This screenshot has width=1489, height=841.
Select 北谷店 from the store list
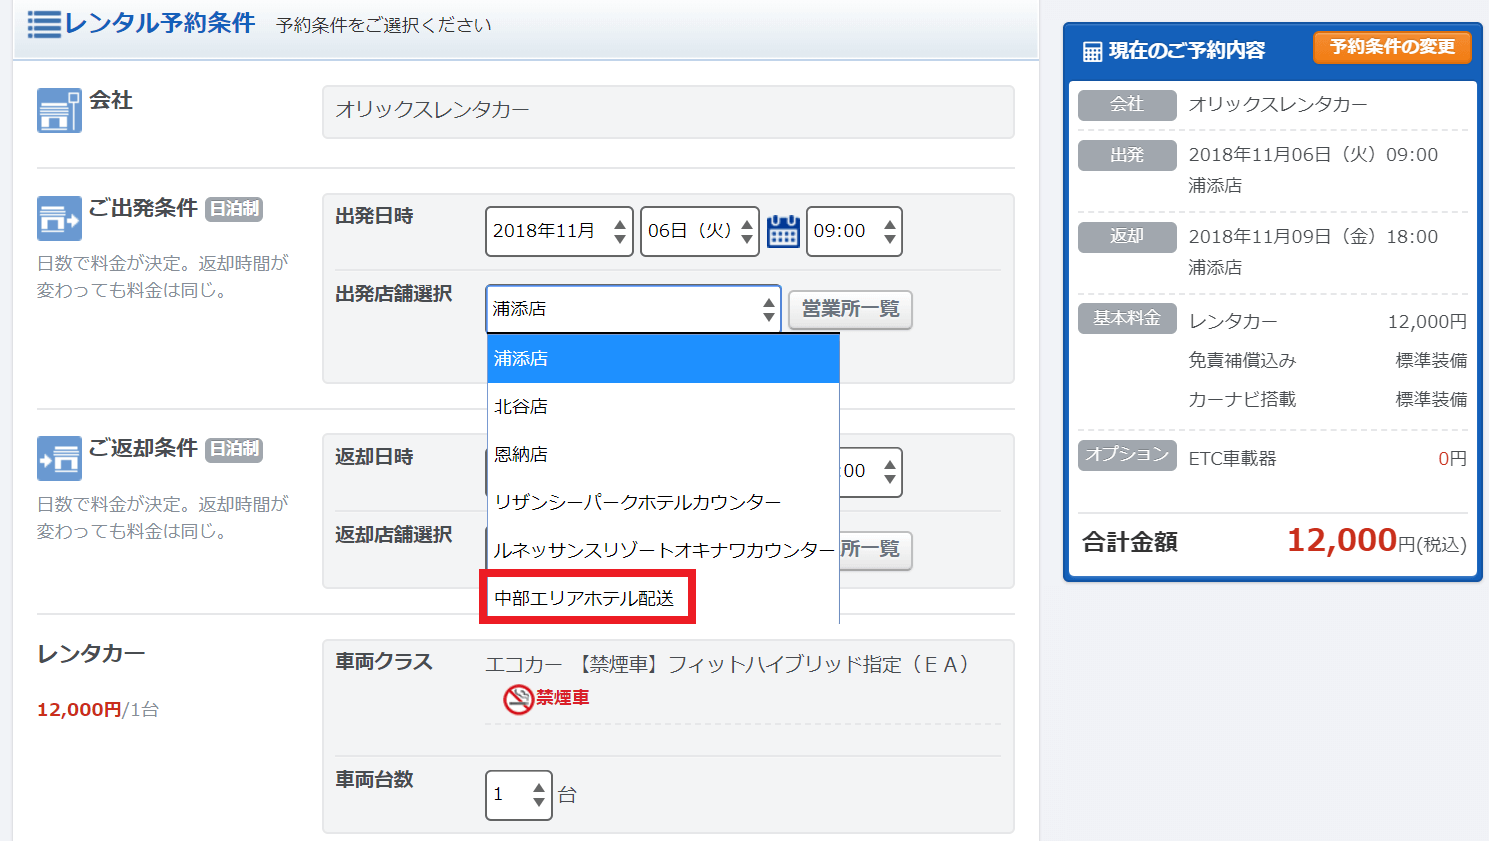[662, 406]
